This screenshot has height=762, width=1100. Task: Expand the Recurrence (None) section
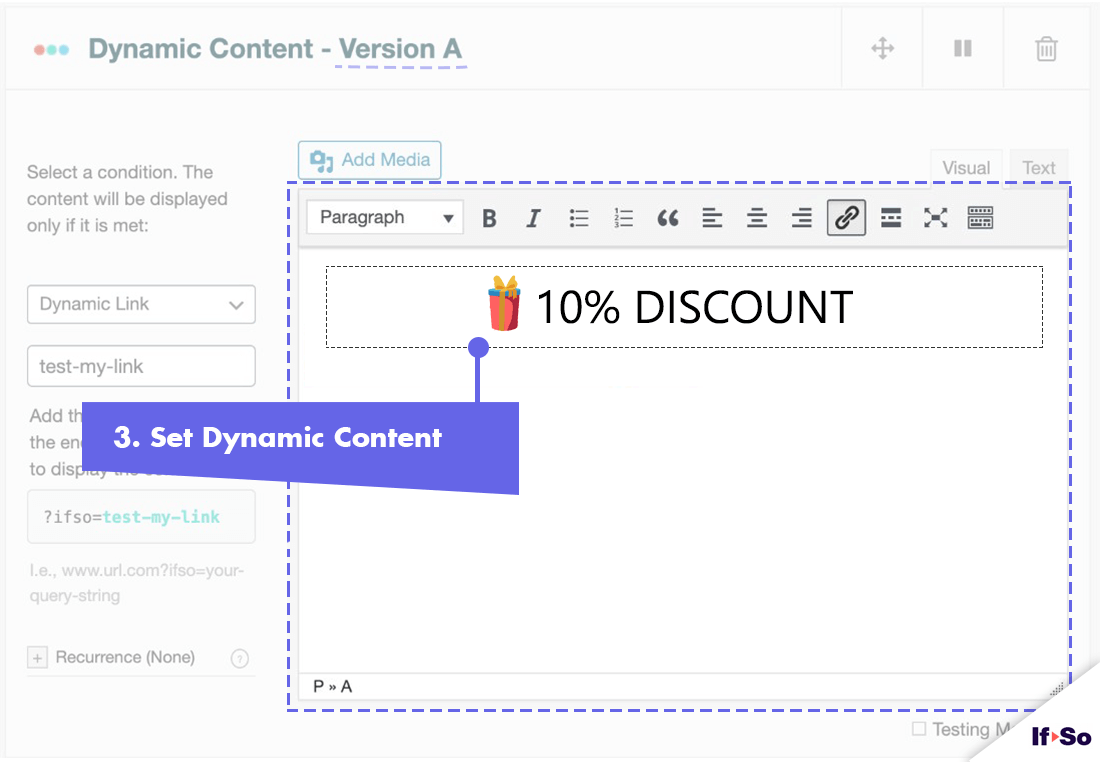click(x=37, y=657)
